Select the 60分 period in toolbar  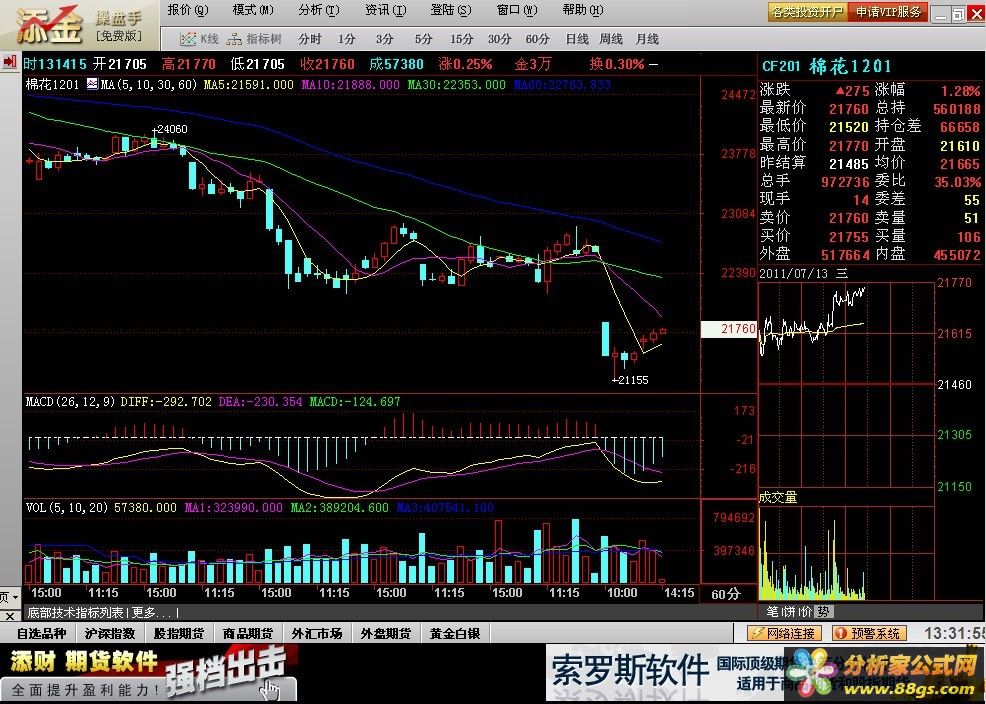coord(537,39)
